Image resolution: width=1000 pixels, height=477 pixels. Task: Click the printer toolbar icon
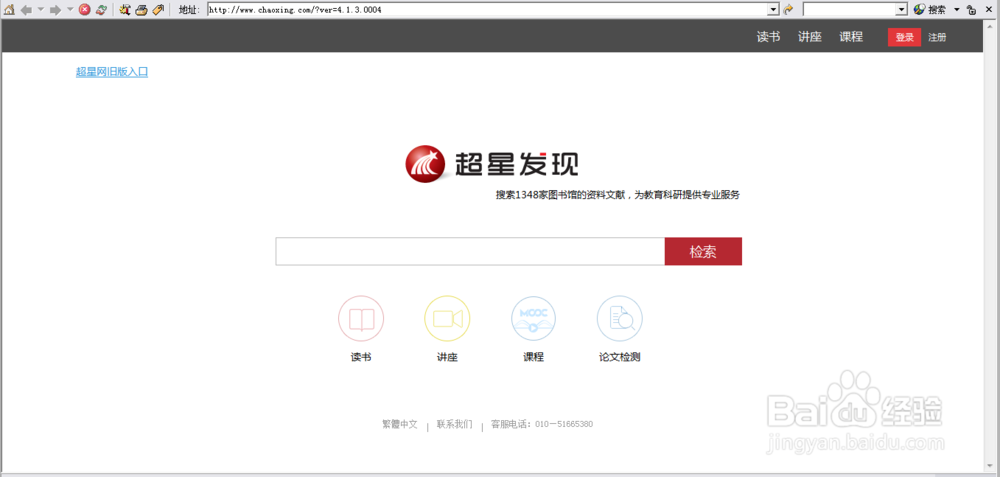click(x=142, y=10)
